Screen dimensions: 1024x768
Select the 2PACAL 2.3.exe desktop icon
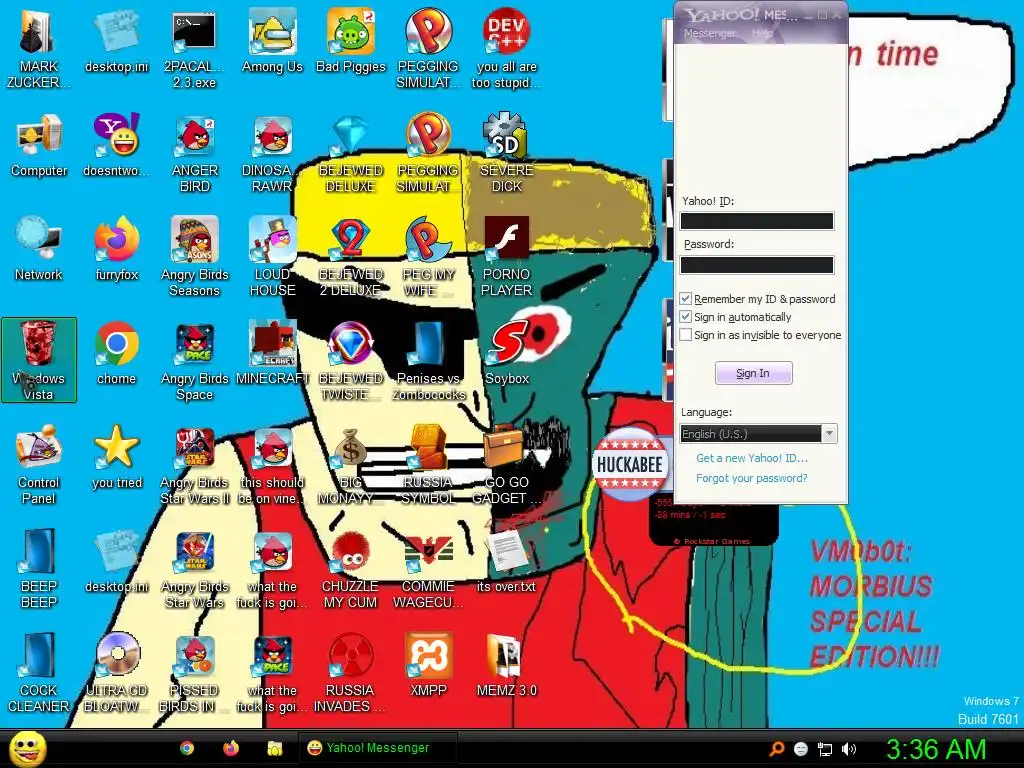pos(194,48)
